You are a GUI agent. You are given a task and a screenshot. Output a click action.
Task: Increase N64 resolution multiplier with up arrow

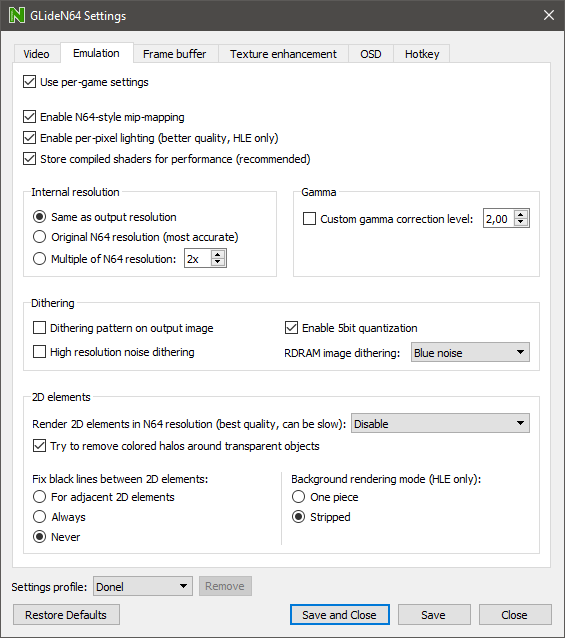tap(218, 255)
